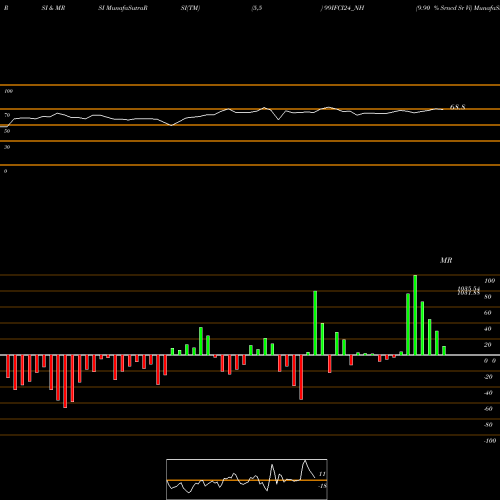500x500 pixels.
Task: Click the MR right axis label '40'
Action: [x=488, y=329]
